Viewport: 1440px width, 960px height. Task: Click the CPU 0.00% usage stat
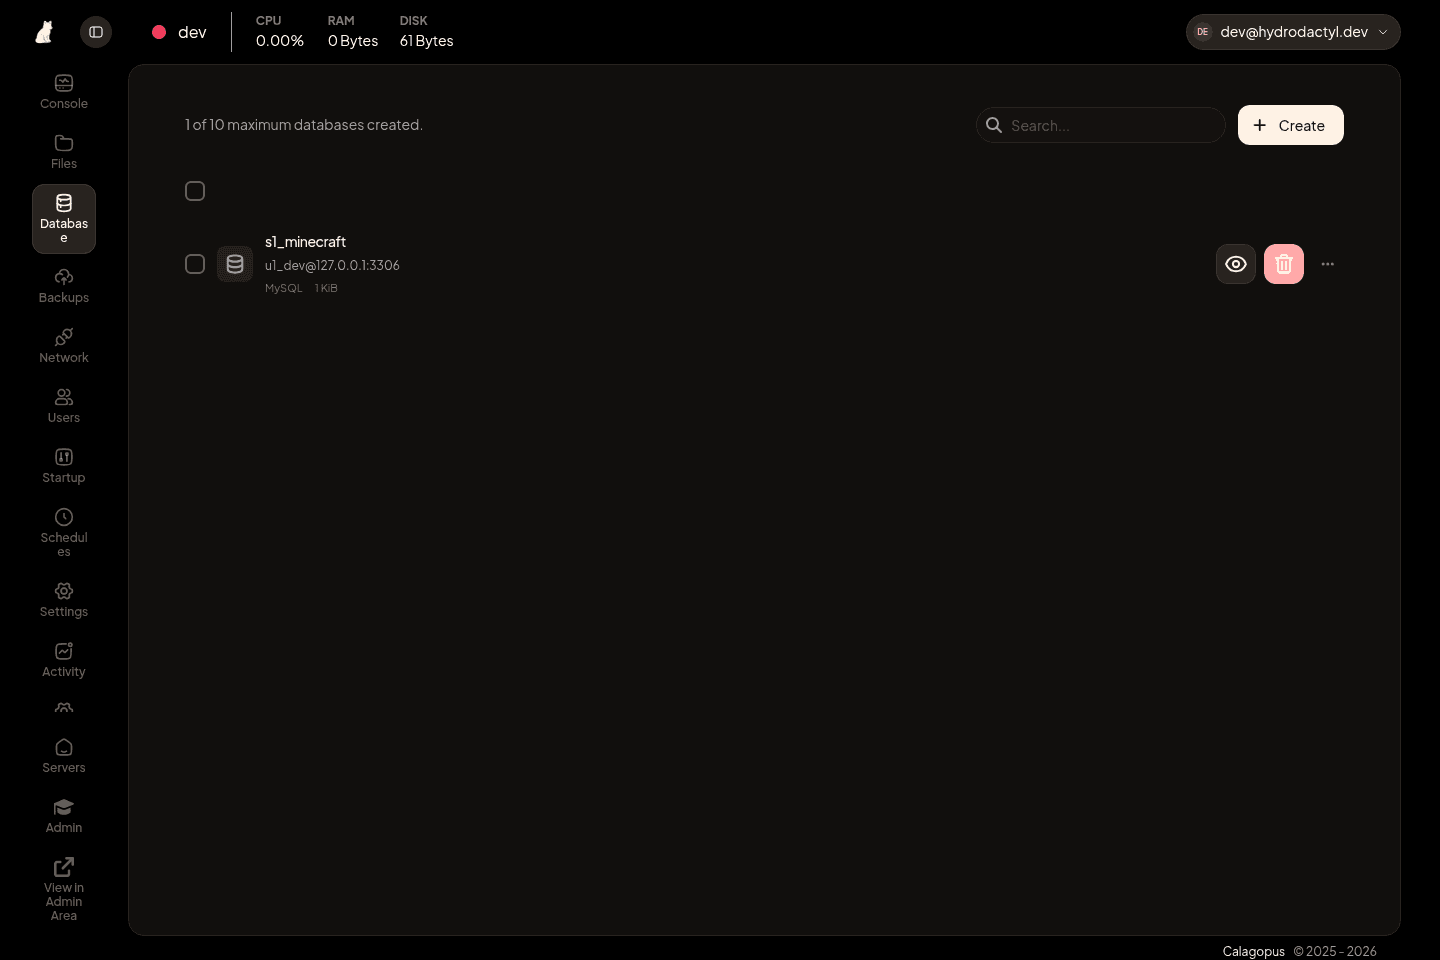click(280, 32)
